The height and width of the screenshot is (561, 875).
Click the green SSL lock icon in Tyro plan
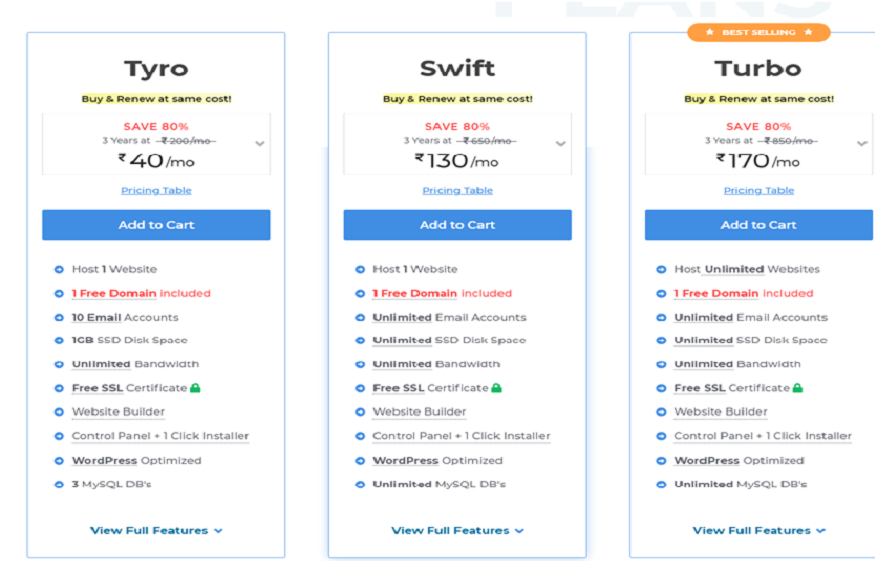(195, 387)
